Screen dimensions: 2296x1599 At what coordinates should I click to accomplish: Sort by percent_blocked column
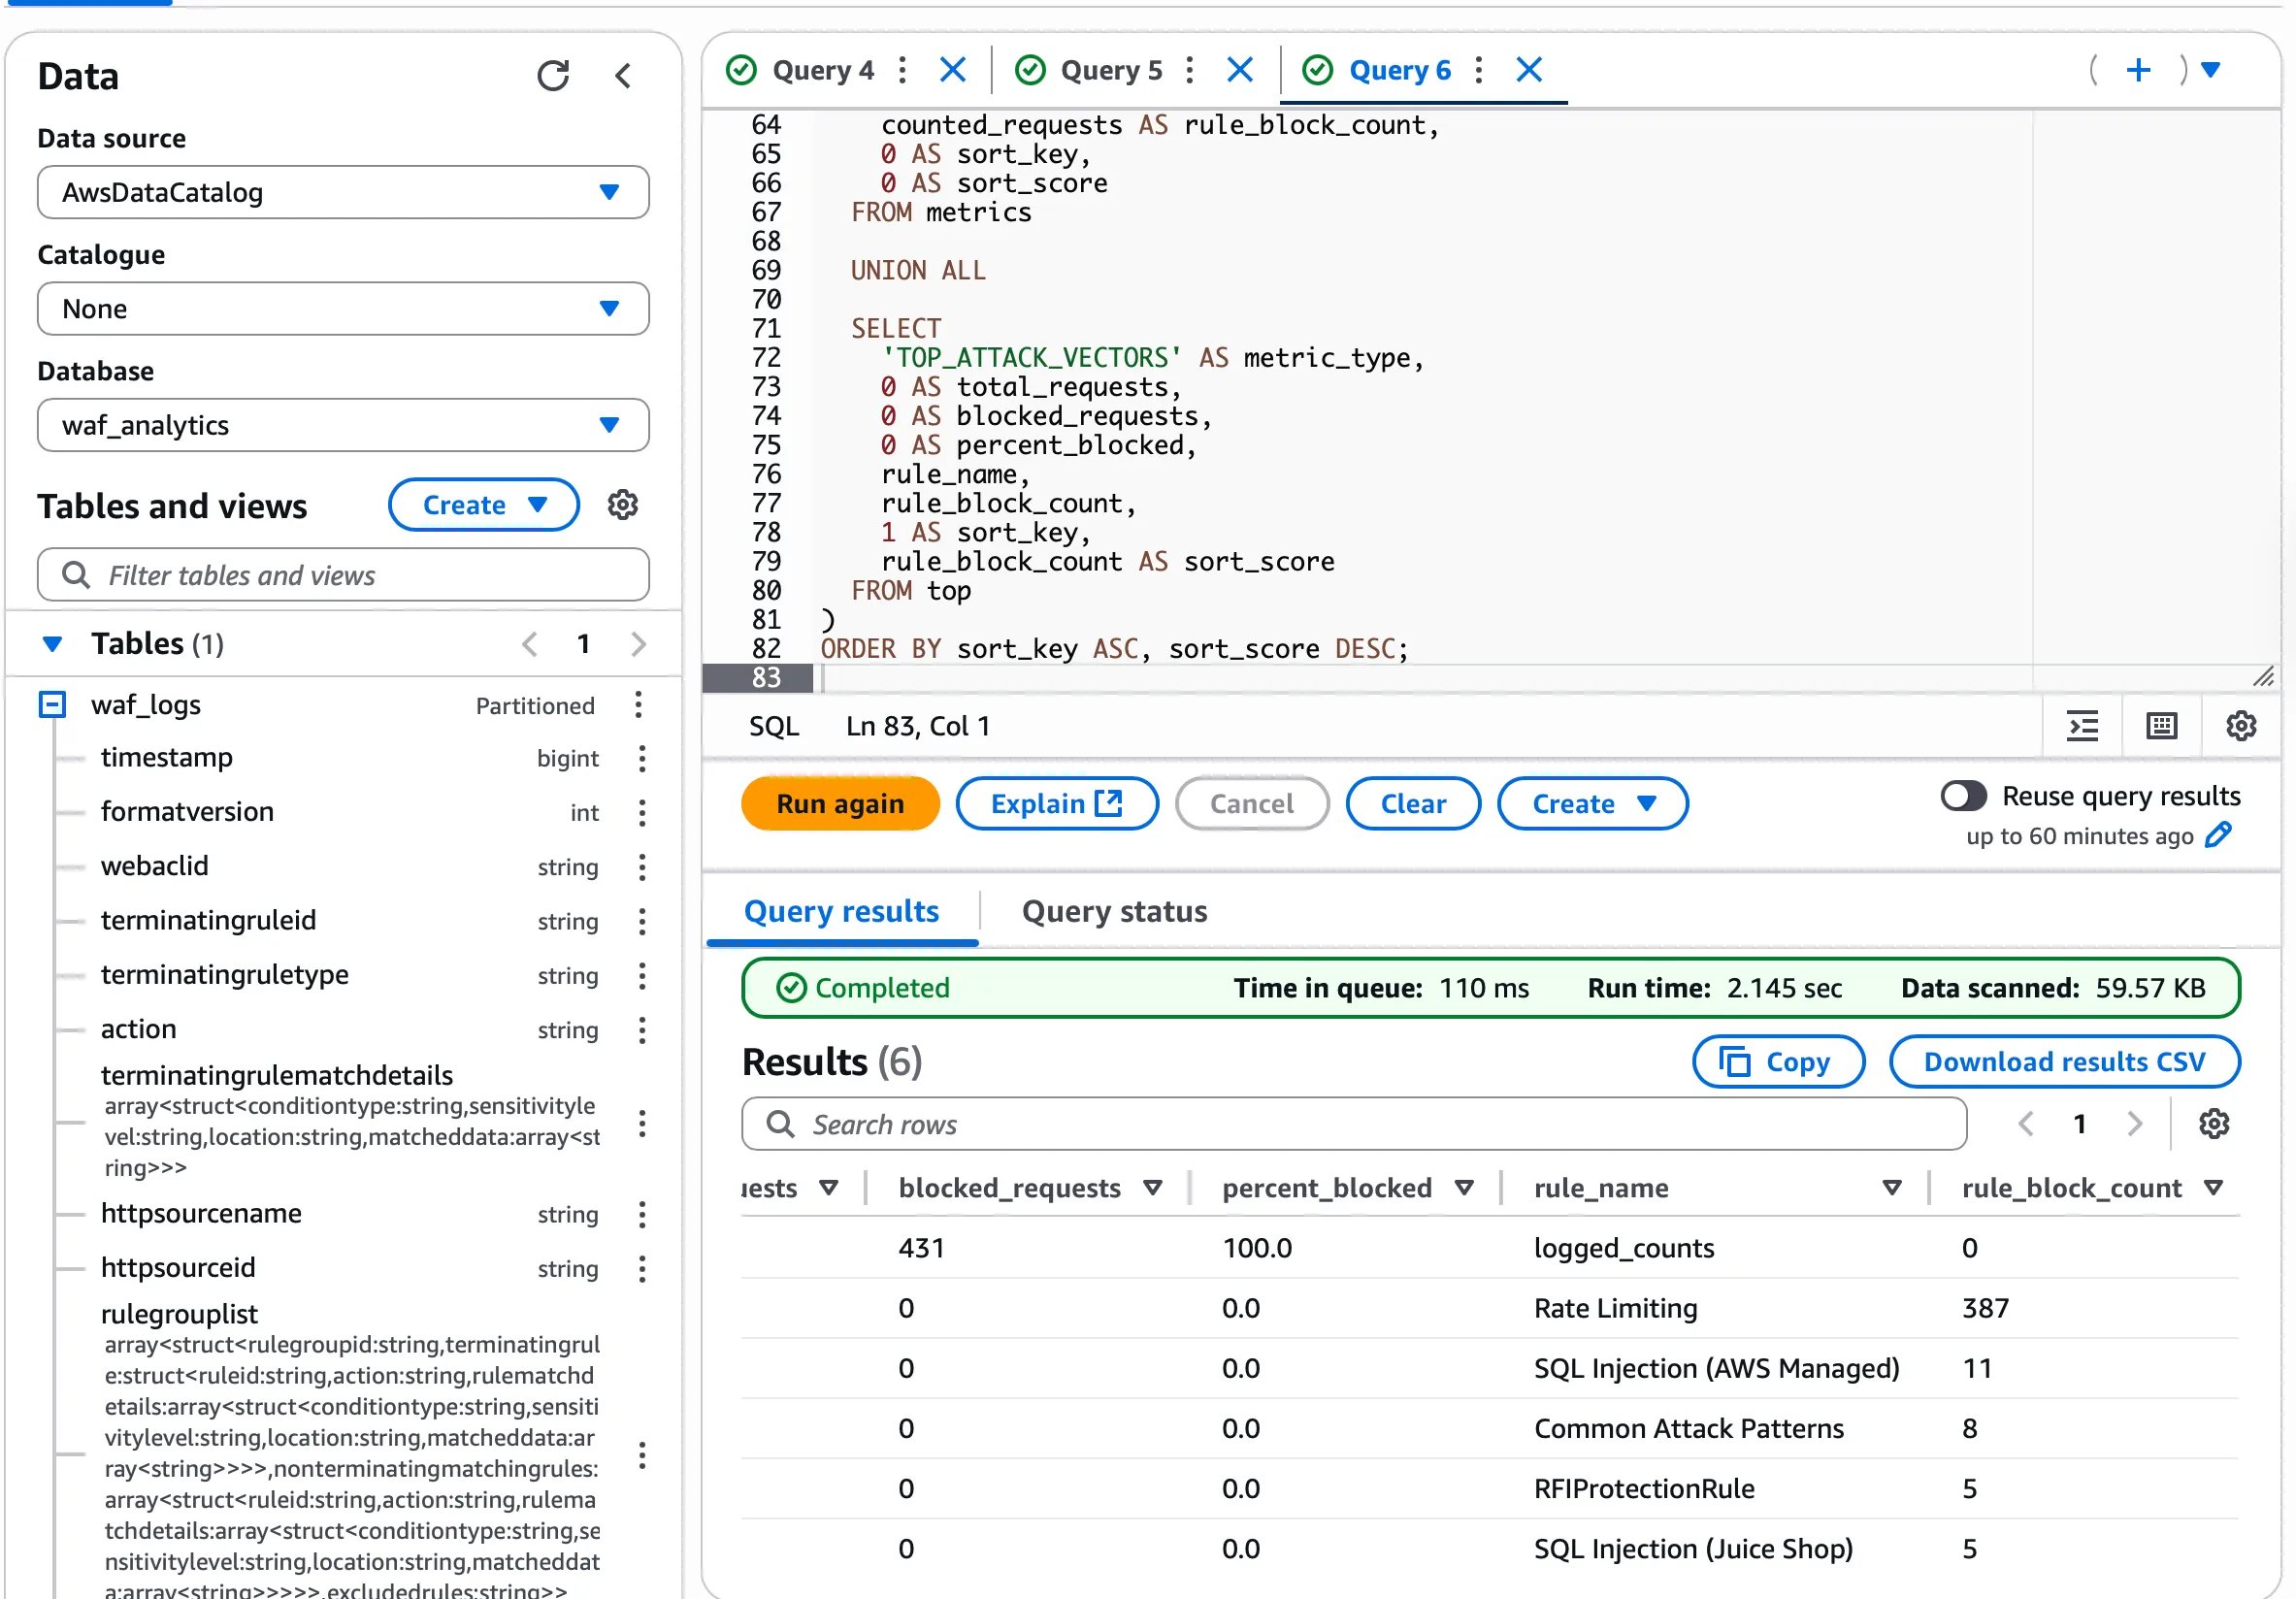[1464, 1187]
